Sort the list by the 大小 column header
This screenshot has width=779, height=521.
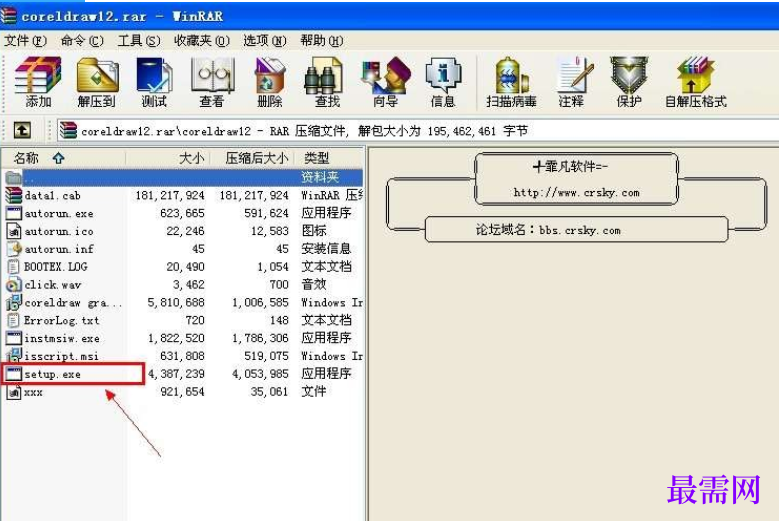[168, 158]
